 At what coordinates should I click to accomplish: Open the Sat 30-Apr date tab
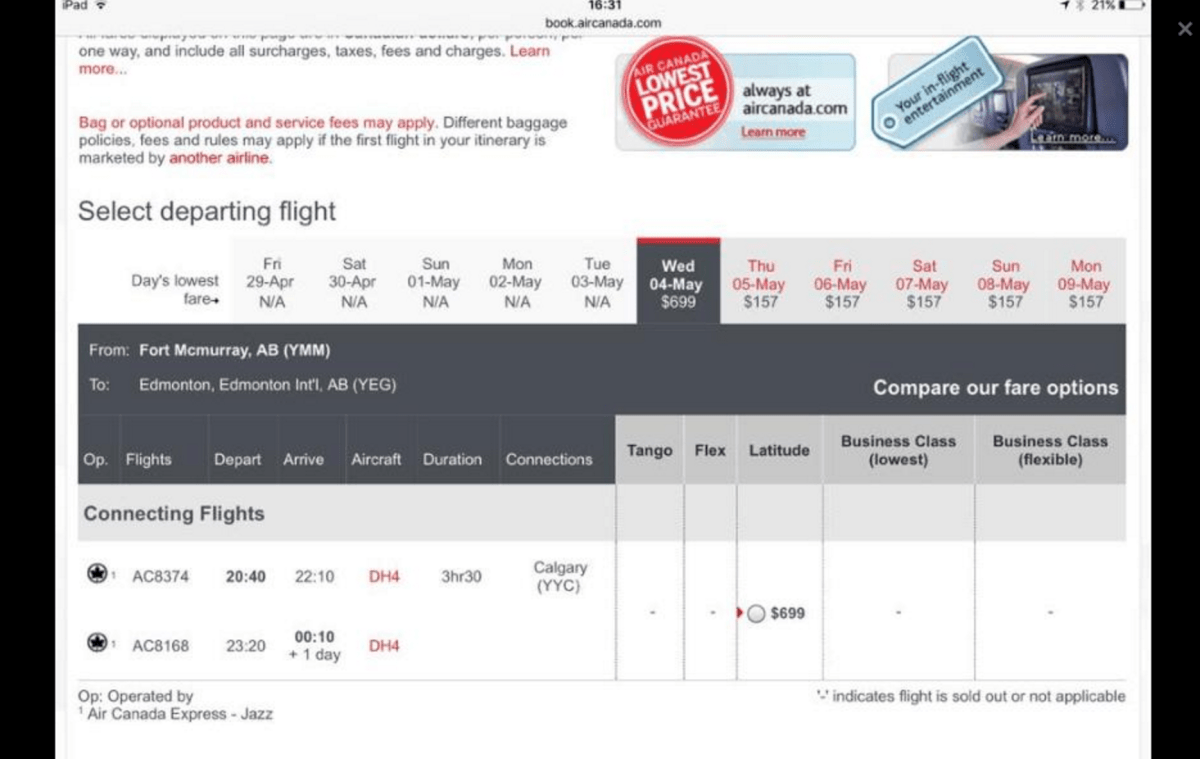click(x=354, y=283)
